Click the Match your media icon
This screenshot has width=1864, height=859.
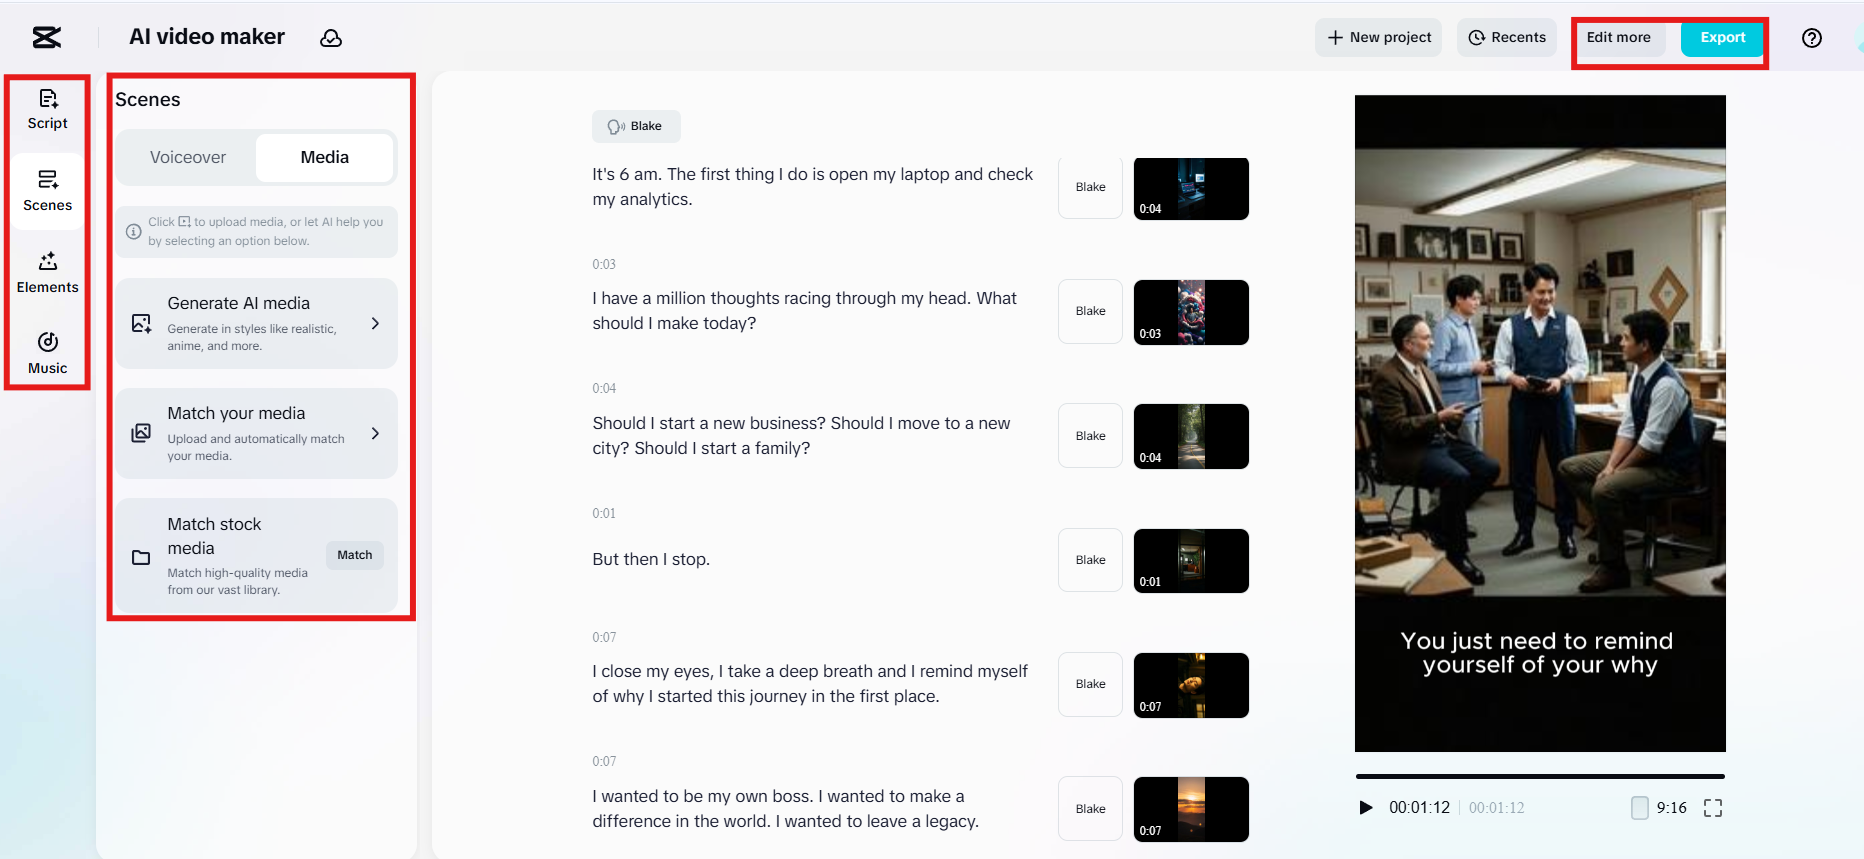142,433
